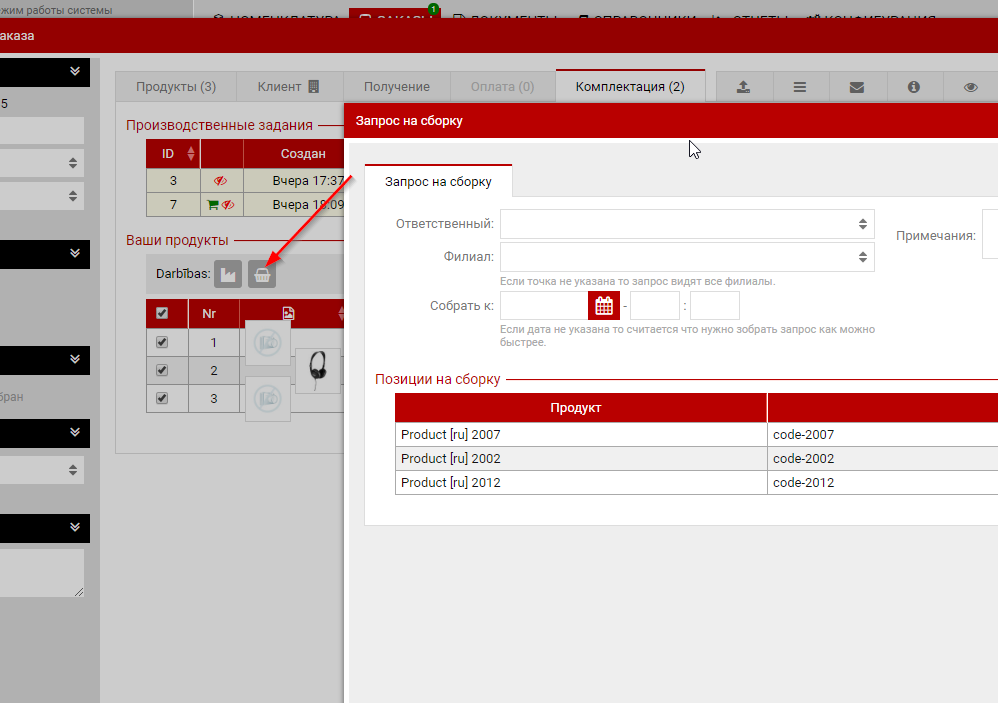Uncheck the checkbox for product row 1

point(162,342)
